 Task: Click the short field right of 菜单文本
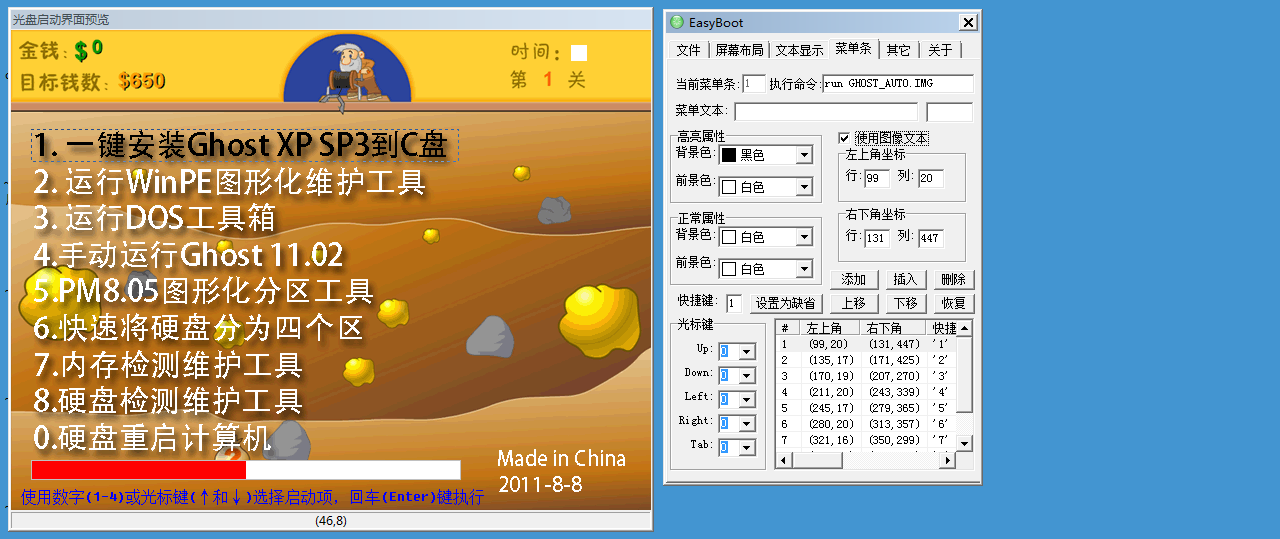click(950, 112)
